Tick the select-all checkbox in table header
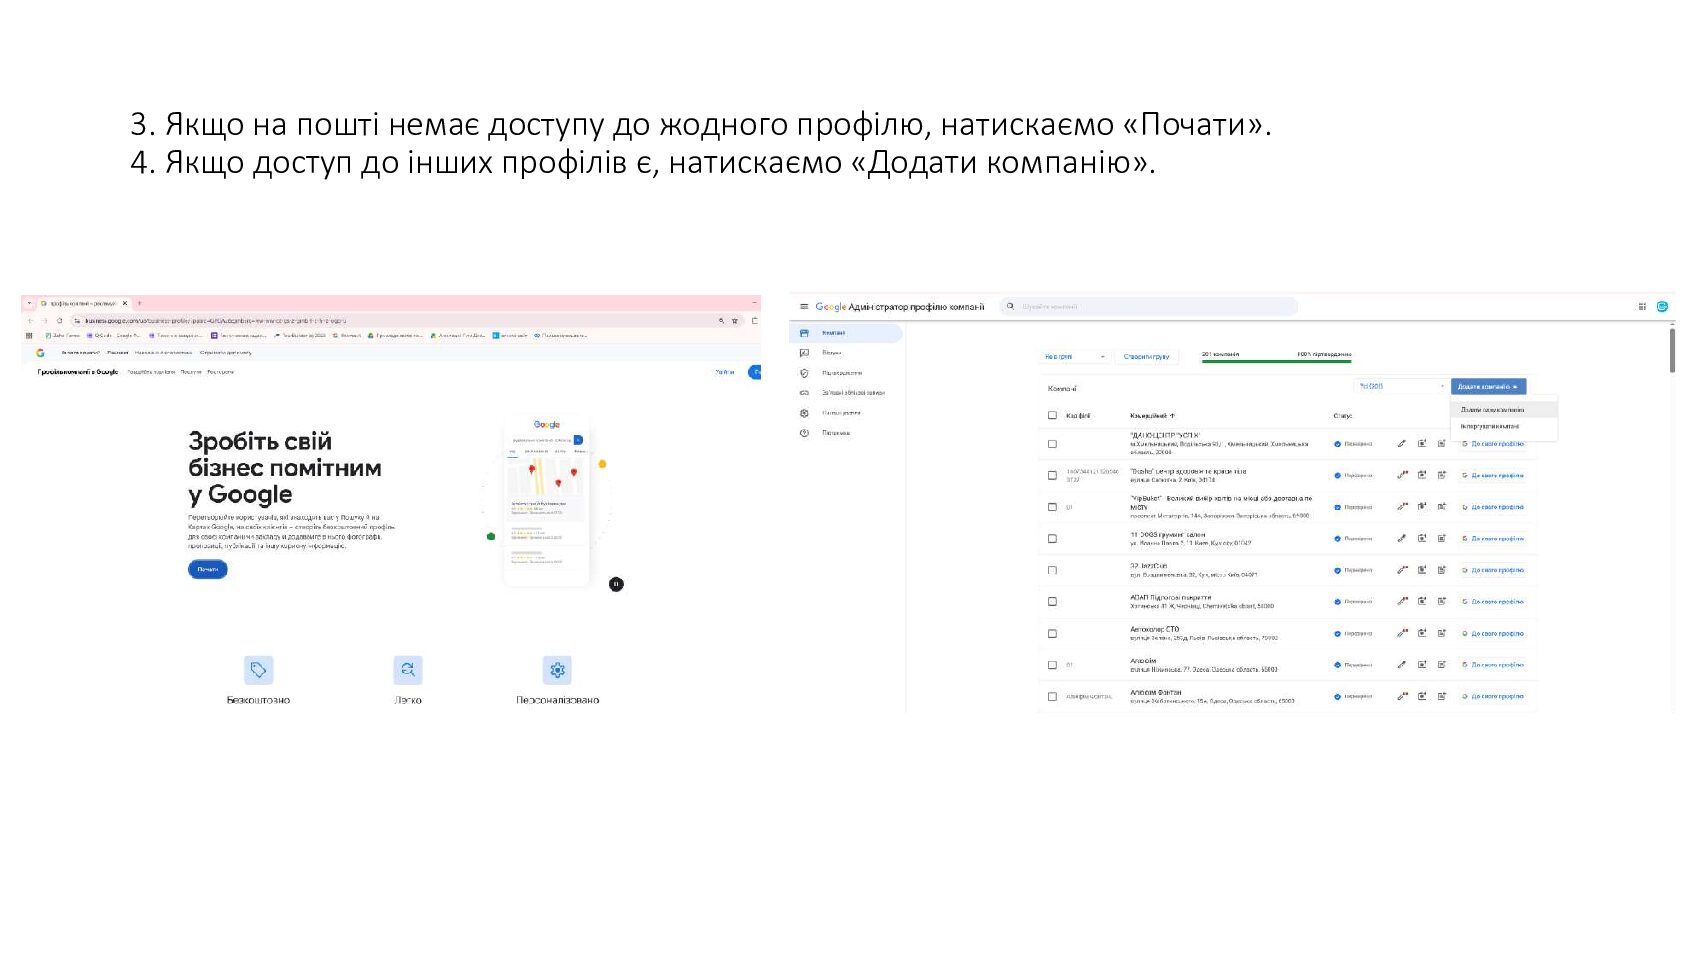This screenshot has width=1707, height=960. [x=1052, y=415]
